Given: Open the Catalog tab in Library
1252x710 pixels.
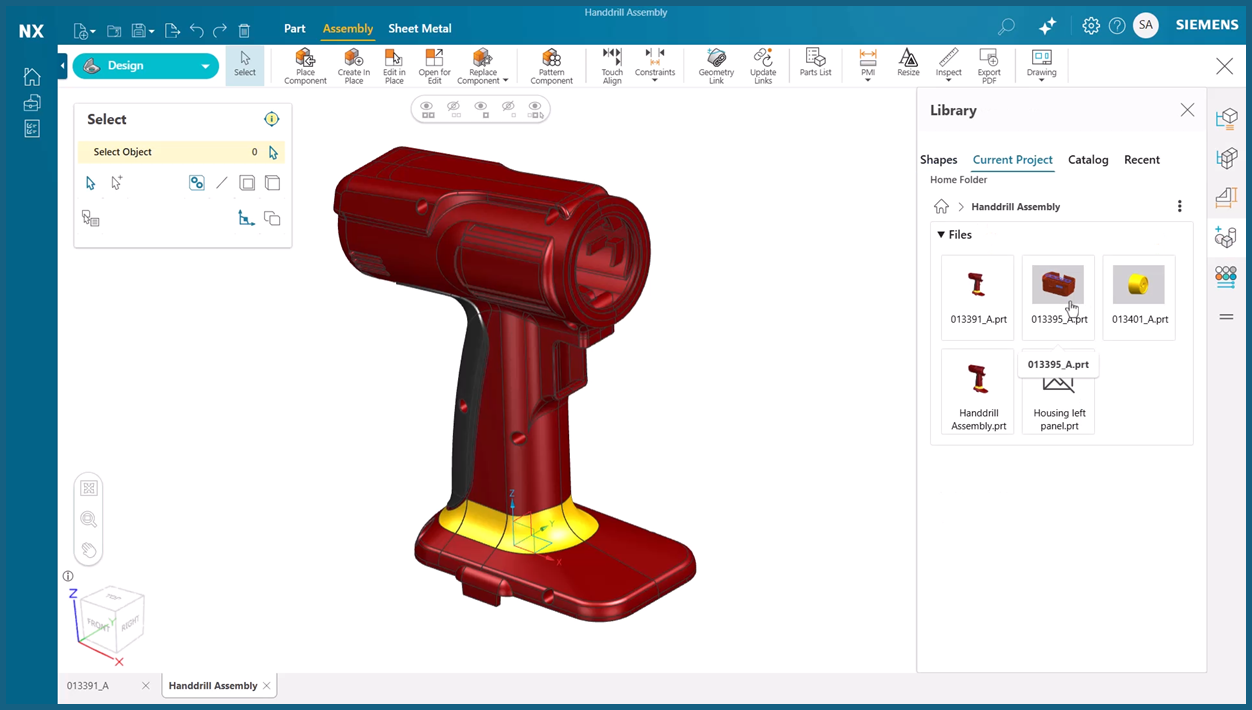Looking at the screenshot, I should tap(1088, 160).
